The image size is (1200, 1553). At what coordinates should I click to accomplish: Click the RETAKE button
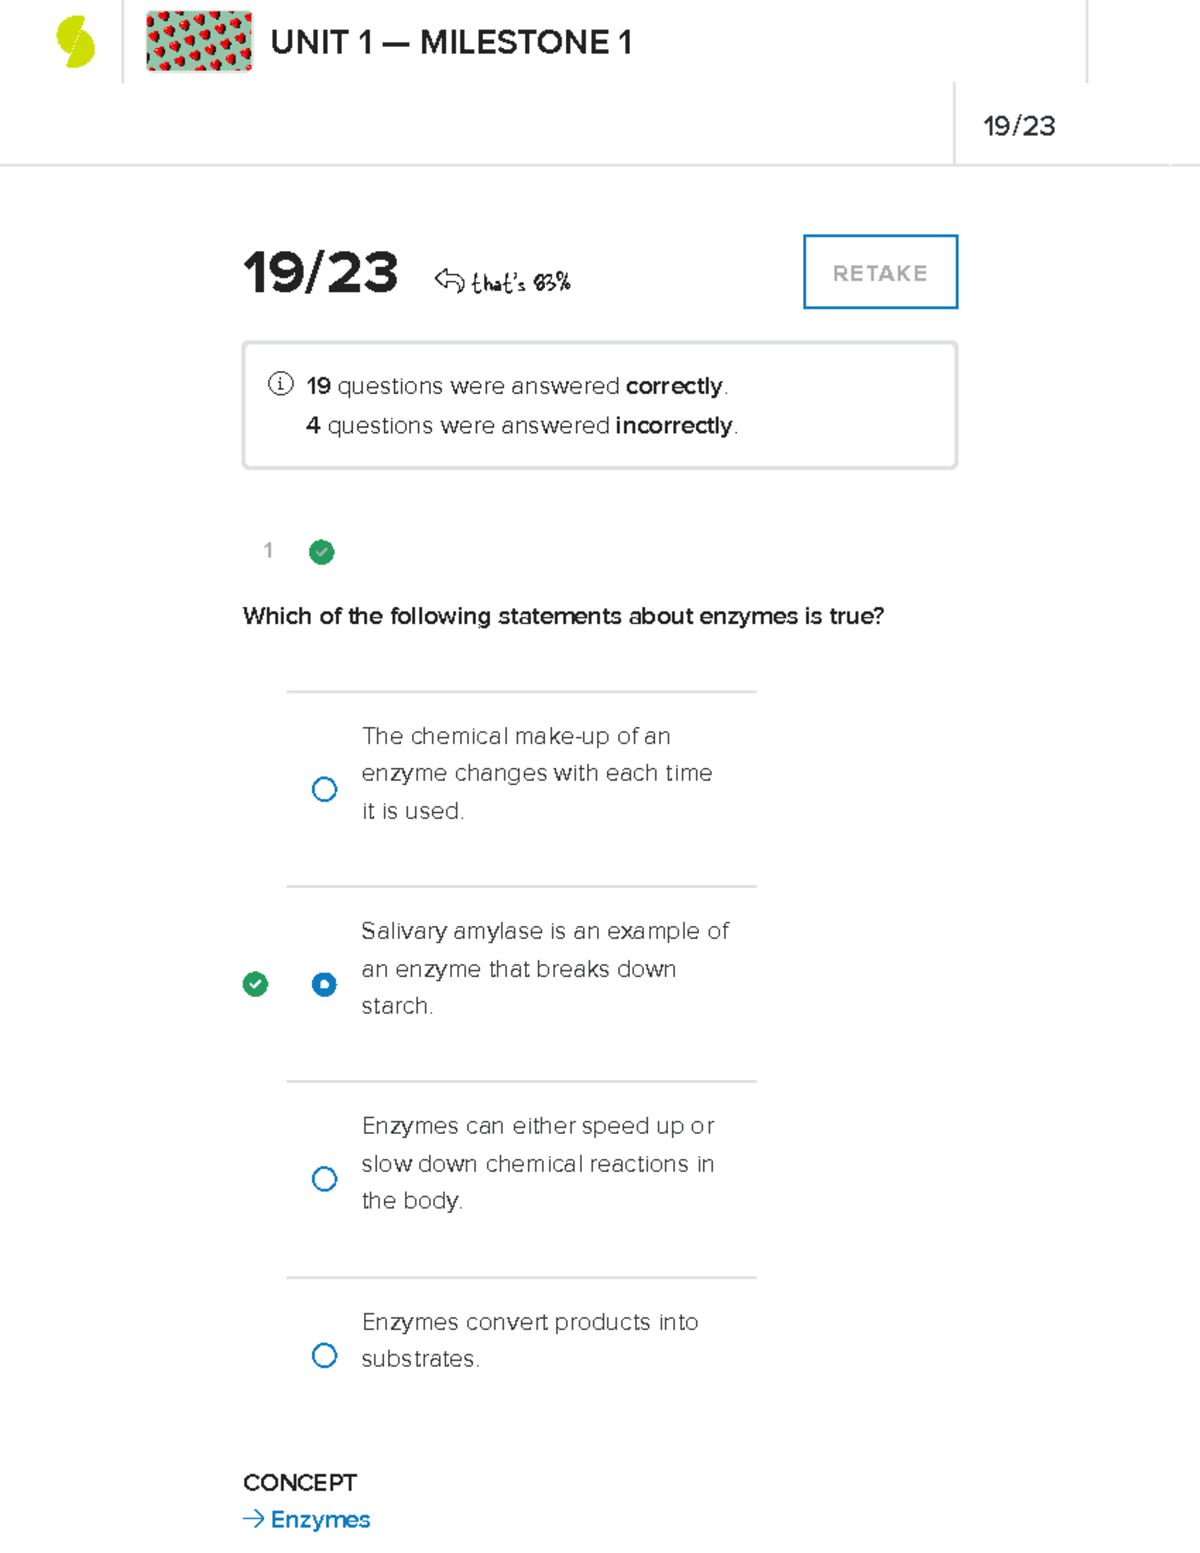click(879, 272)
